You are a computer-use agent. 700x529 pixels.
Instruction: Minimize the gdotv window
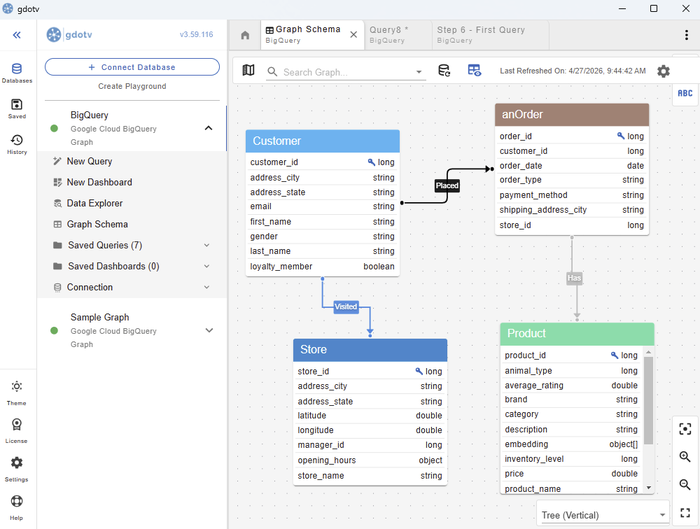[x=622, y=8]
